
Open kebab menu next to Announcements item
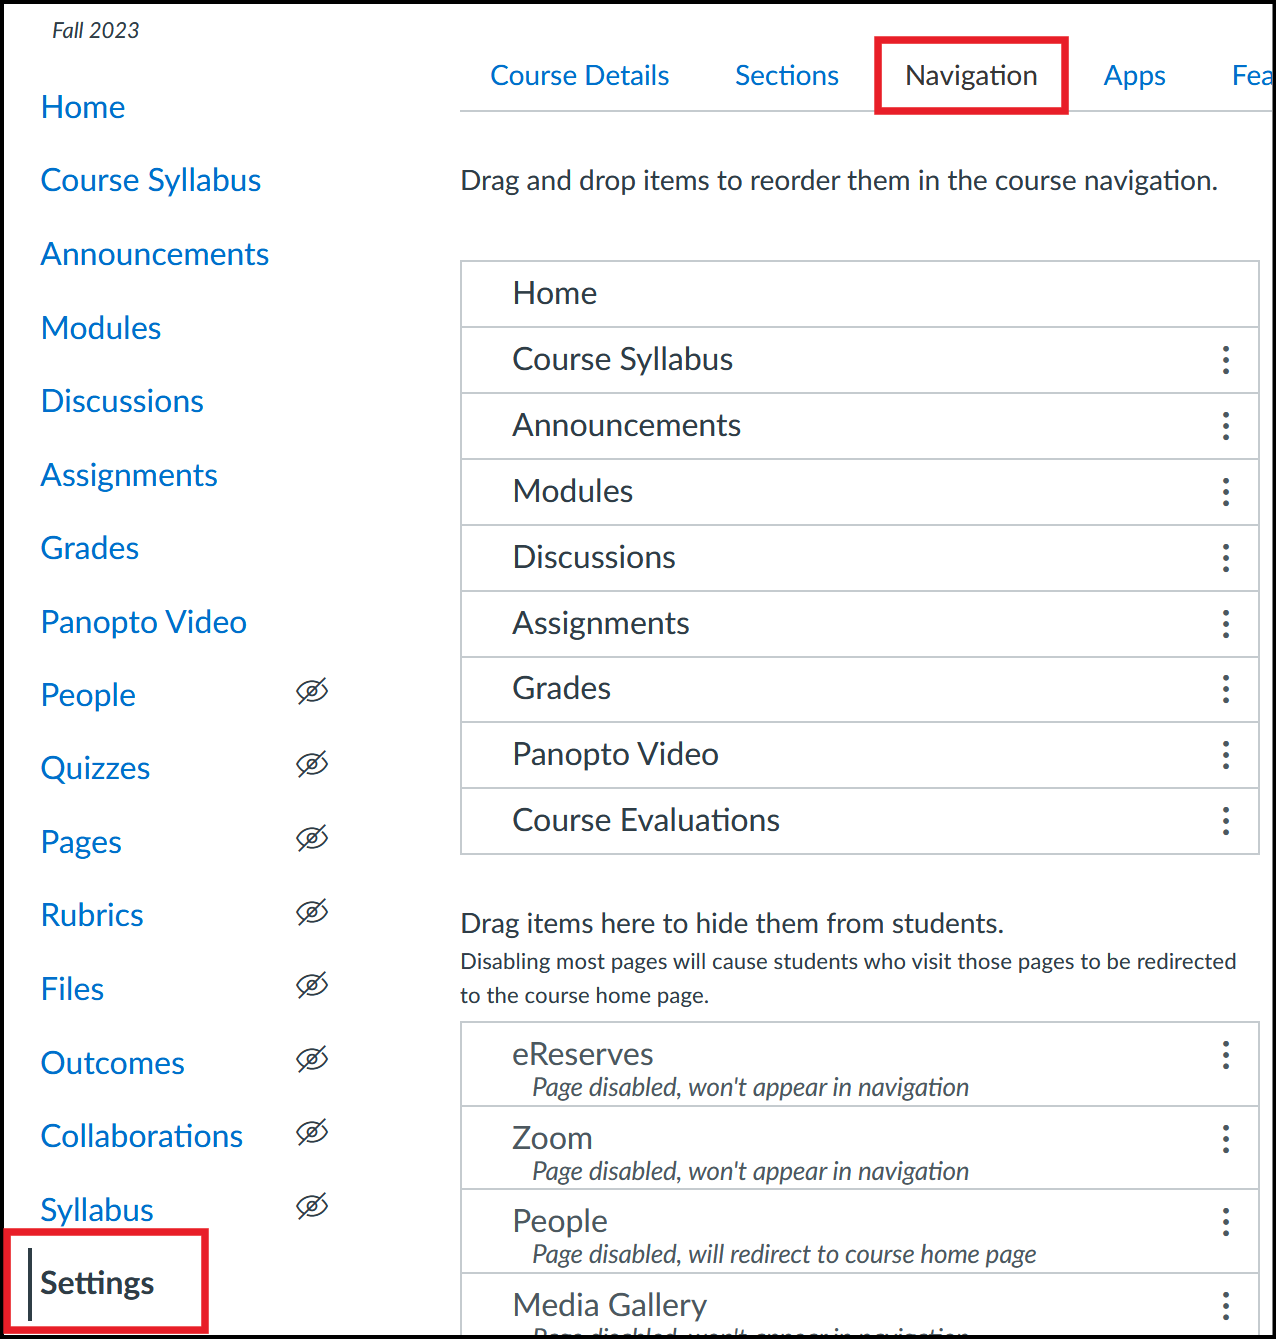1225,426
